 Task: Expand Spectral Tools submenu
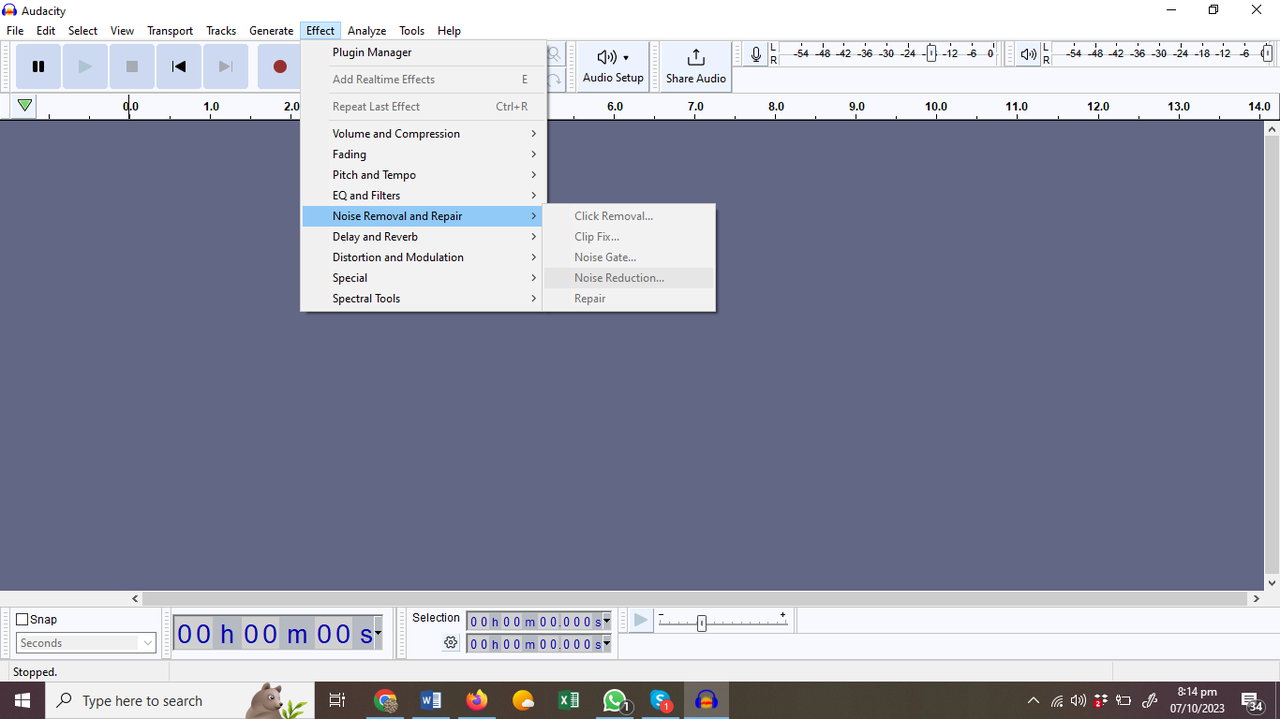(423, 299)
